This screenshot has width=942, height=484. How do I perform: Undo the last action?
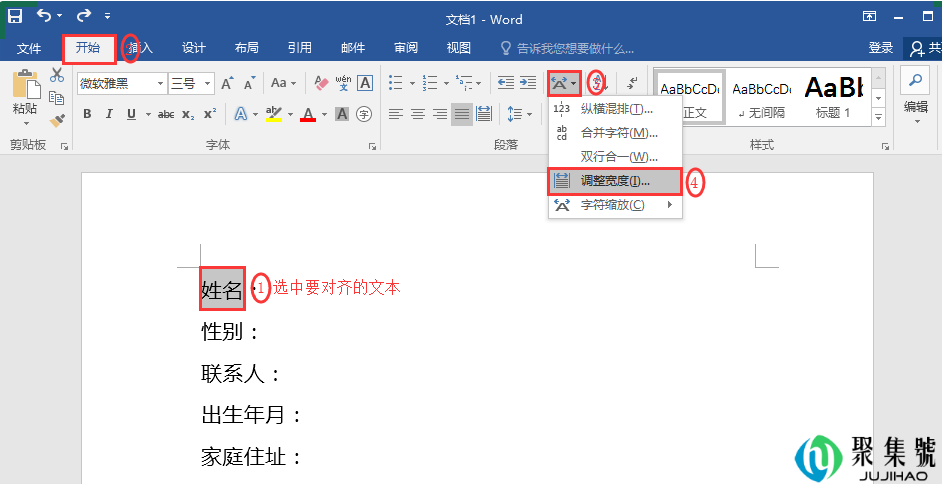coord(44,16)
